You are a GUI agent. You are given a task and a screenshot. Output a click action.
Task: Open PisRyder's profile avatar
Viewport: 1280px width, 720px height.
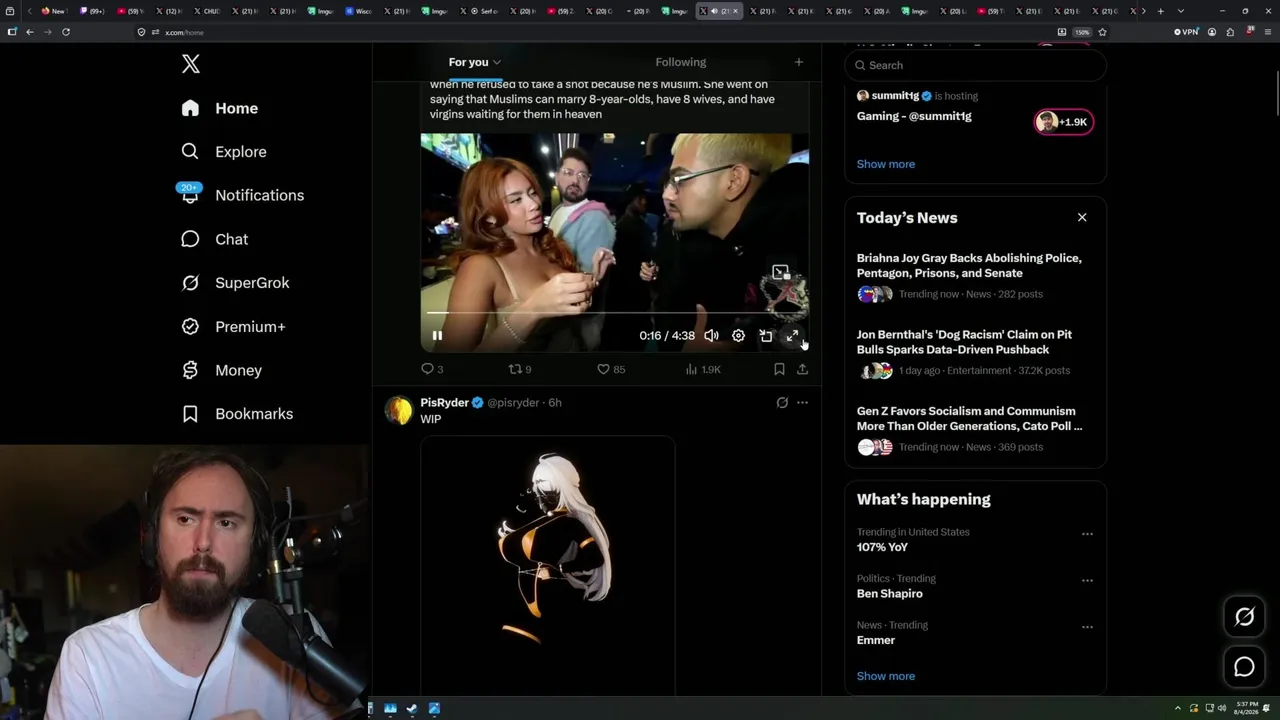coord(399,411)
